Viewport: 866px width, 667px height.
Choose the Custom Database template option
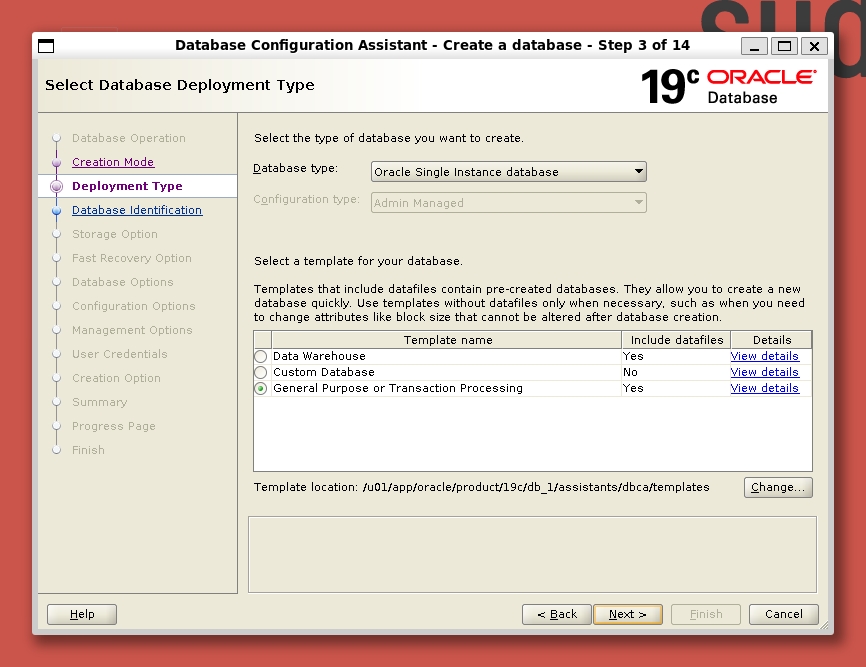pyautogui.click(x=261, y=373)
